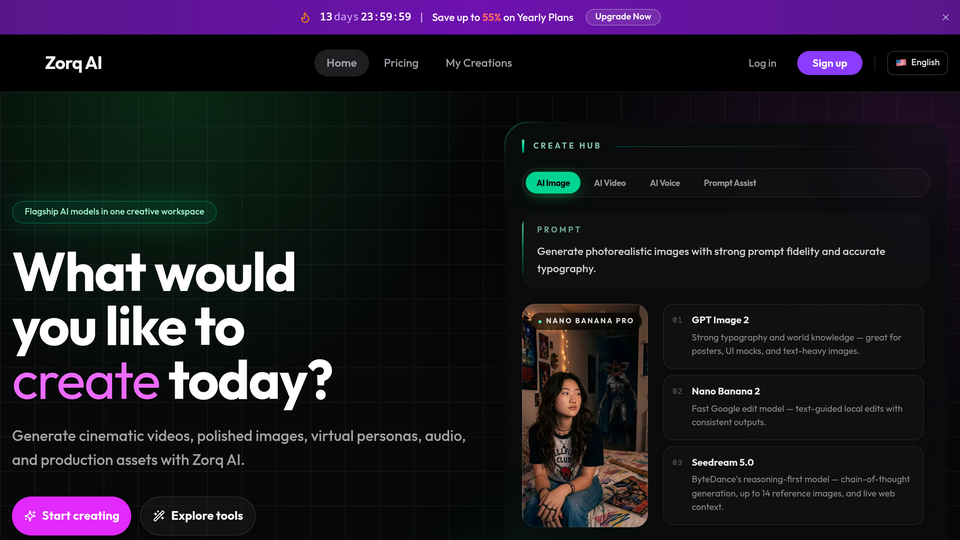Switch to the AI Voice tab
The width and height of the screenshot is (960, 540).
pyautogui.click(x=664, y=183)
